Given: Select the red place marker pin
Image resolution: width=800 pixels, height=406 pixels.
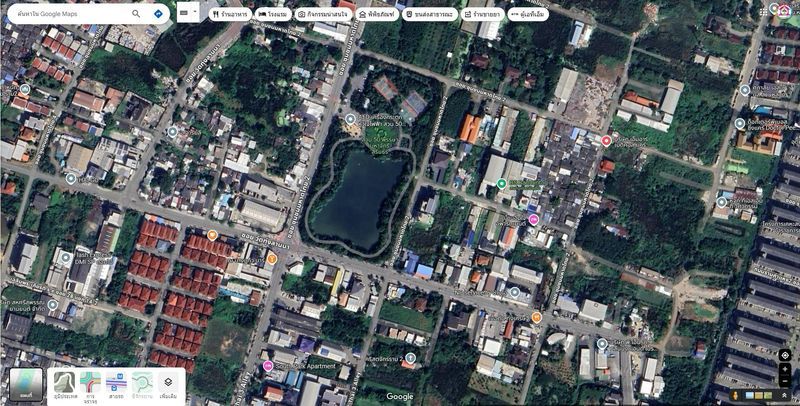Looking at the screenshot, I should [606, 141].
